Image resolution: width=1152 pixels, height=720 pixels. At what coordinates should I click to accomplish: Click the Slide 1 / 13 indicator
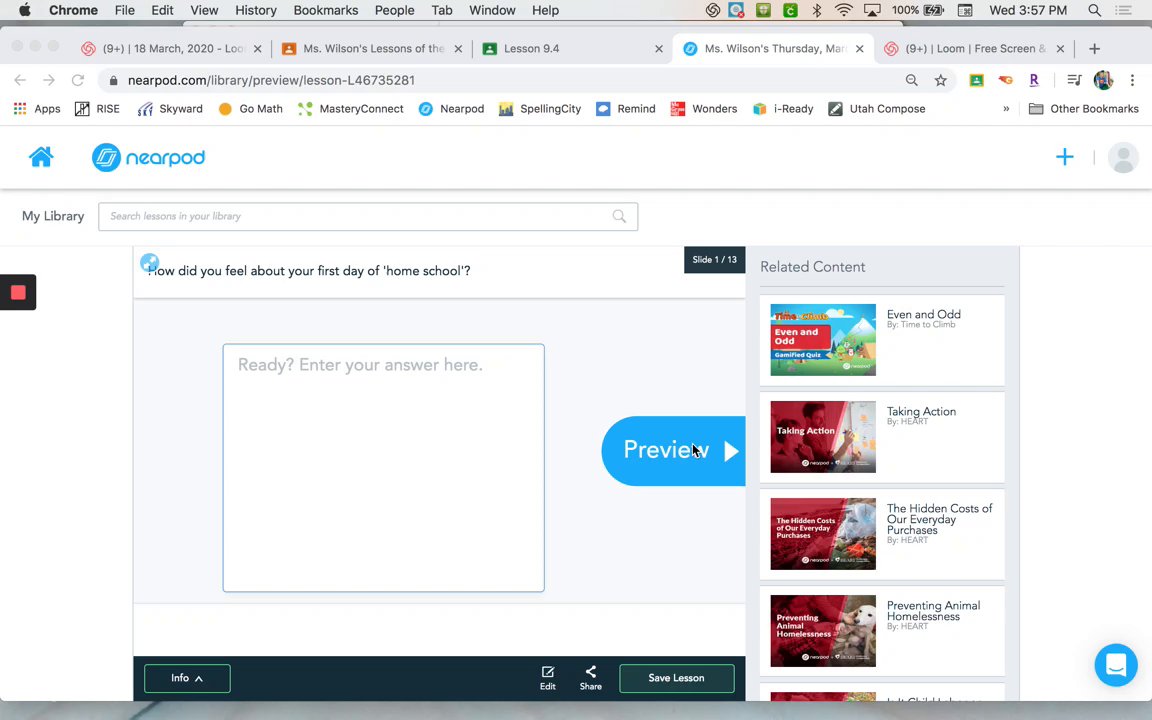(715, 259)
